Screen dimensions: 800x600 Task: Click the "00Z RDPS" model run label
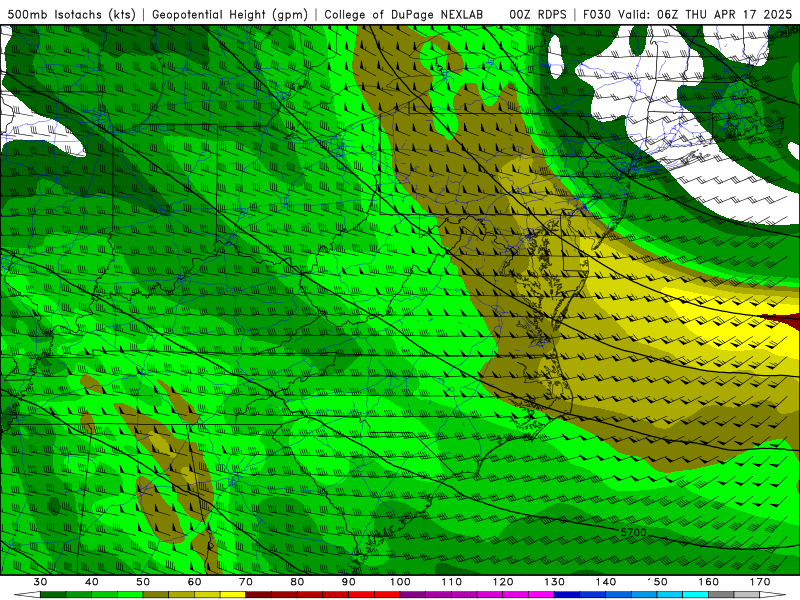[x=537, y=15]
